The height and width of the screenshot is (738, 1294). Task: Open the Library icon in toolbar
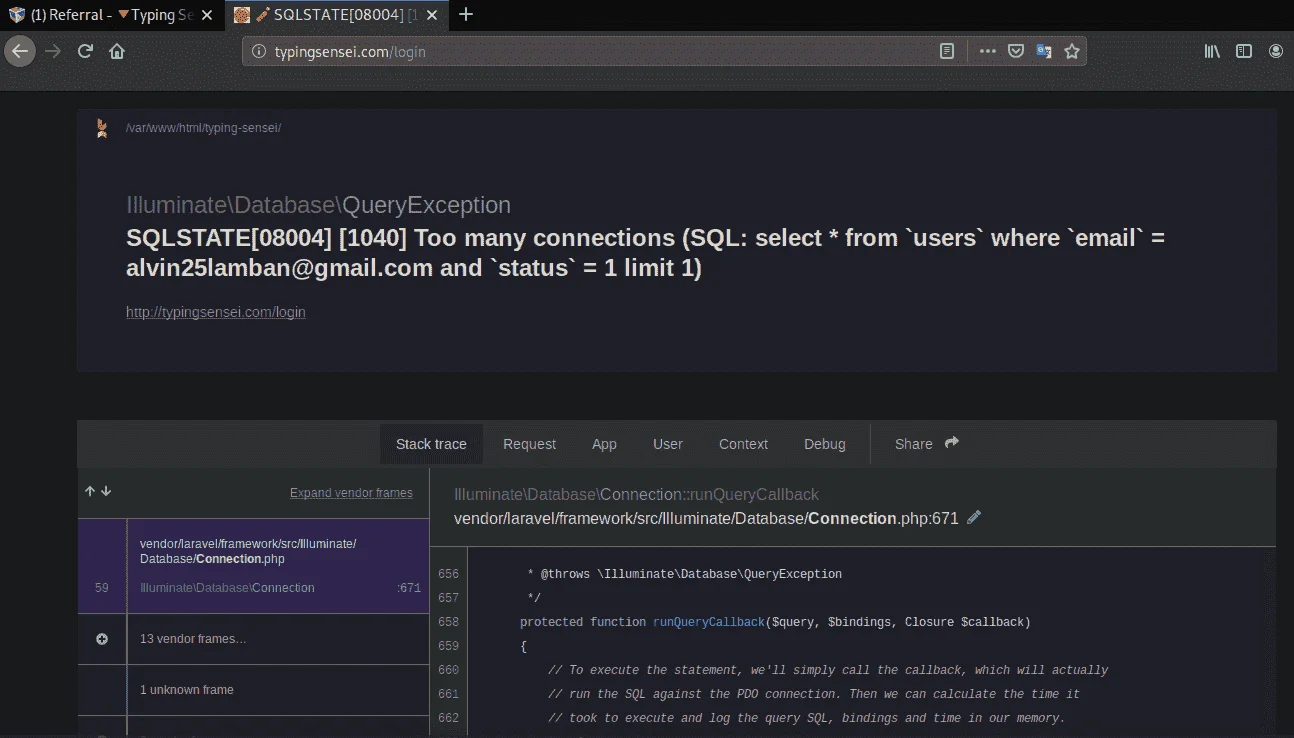click(1212, 51)
